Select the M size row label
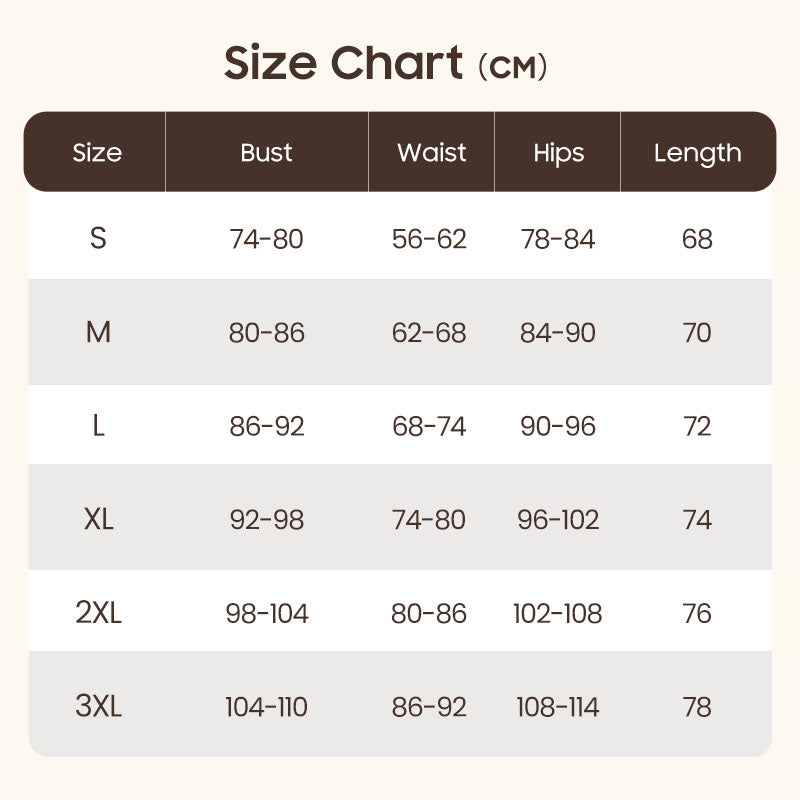Viewport: 800px width, 800px height. point(98,332)
